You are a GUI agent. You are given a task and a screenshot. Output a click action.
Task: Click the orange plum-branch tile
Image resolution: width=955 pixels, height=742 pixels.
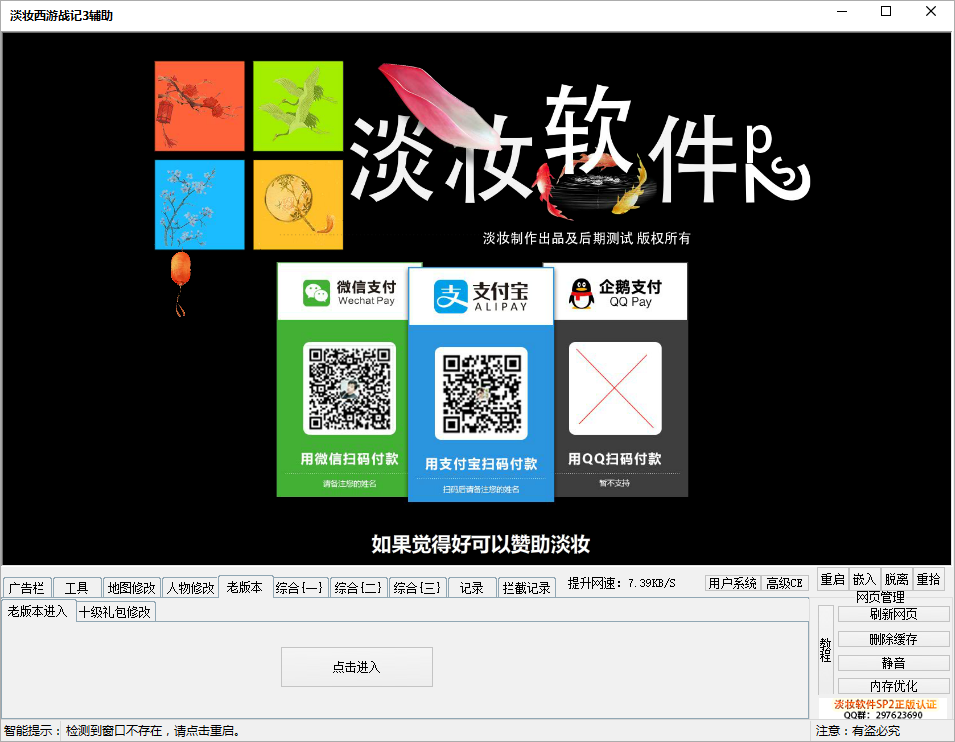(200, 106)
